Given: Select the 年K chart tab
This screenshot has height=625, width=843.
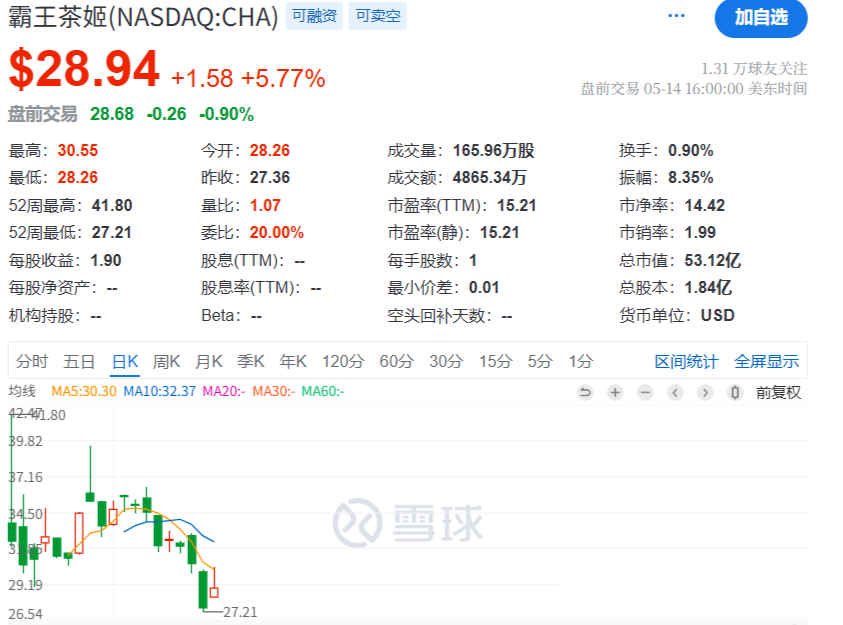Looking at the screenshot, I should point(293,361).
